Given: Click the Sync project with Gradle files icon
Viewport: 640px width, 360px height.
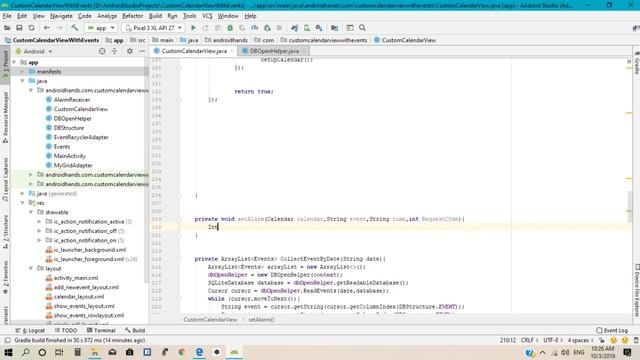Looking at the screenshot, I should click(294, 28).
